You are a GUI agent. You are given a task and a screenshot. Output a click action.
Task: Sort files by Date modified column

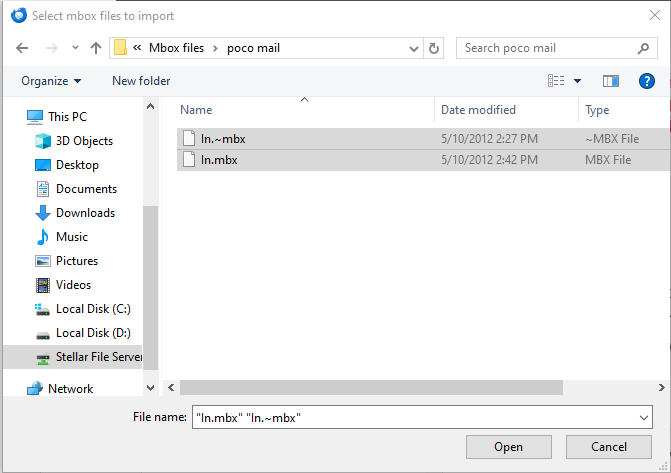[479, 110]
